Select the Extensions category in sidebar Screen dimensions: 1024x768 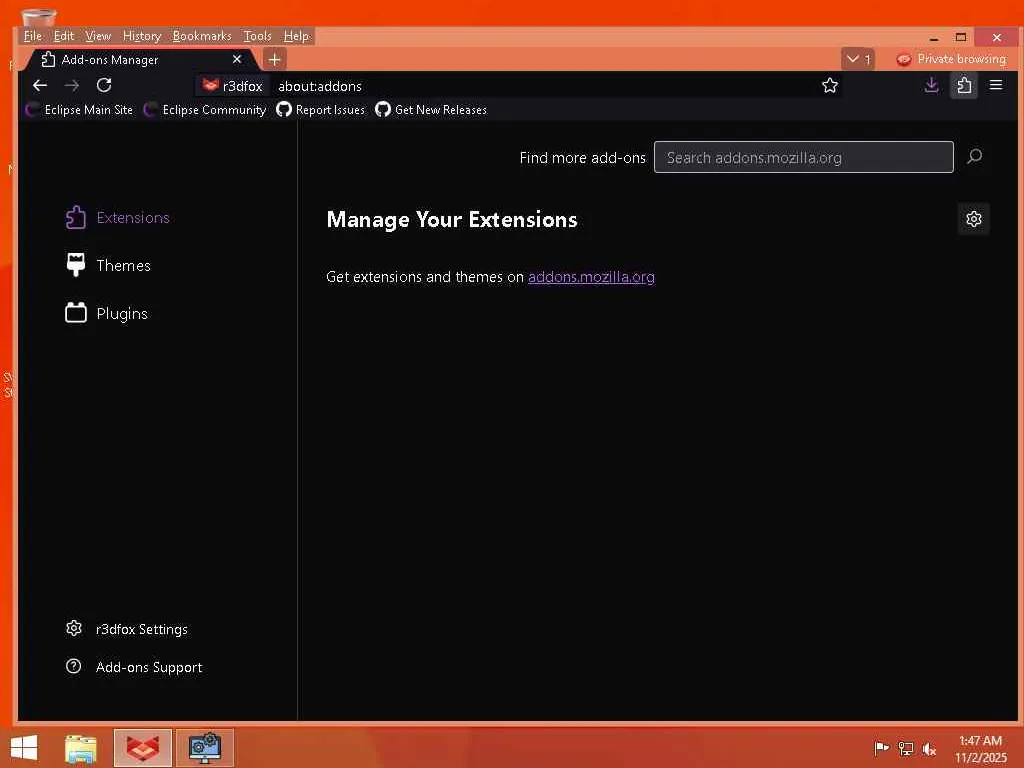tap(118, 217)
